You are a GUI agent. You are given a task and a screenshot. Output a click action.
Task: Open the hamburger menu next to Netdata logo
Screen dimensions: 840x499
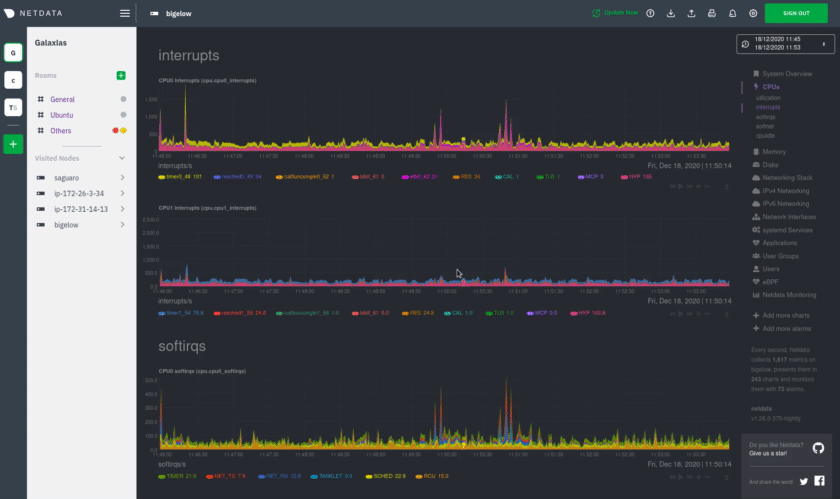[124, 13]
